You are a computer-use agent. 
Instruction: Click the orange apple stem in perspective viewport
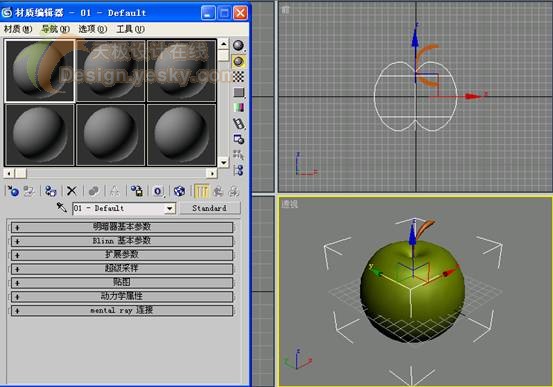(426, 228)
